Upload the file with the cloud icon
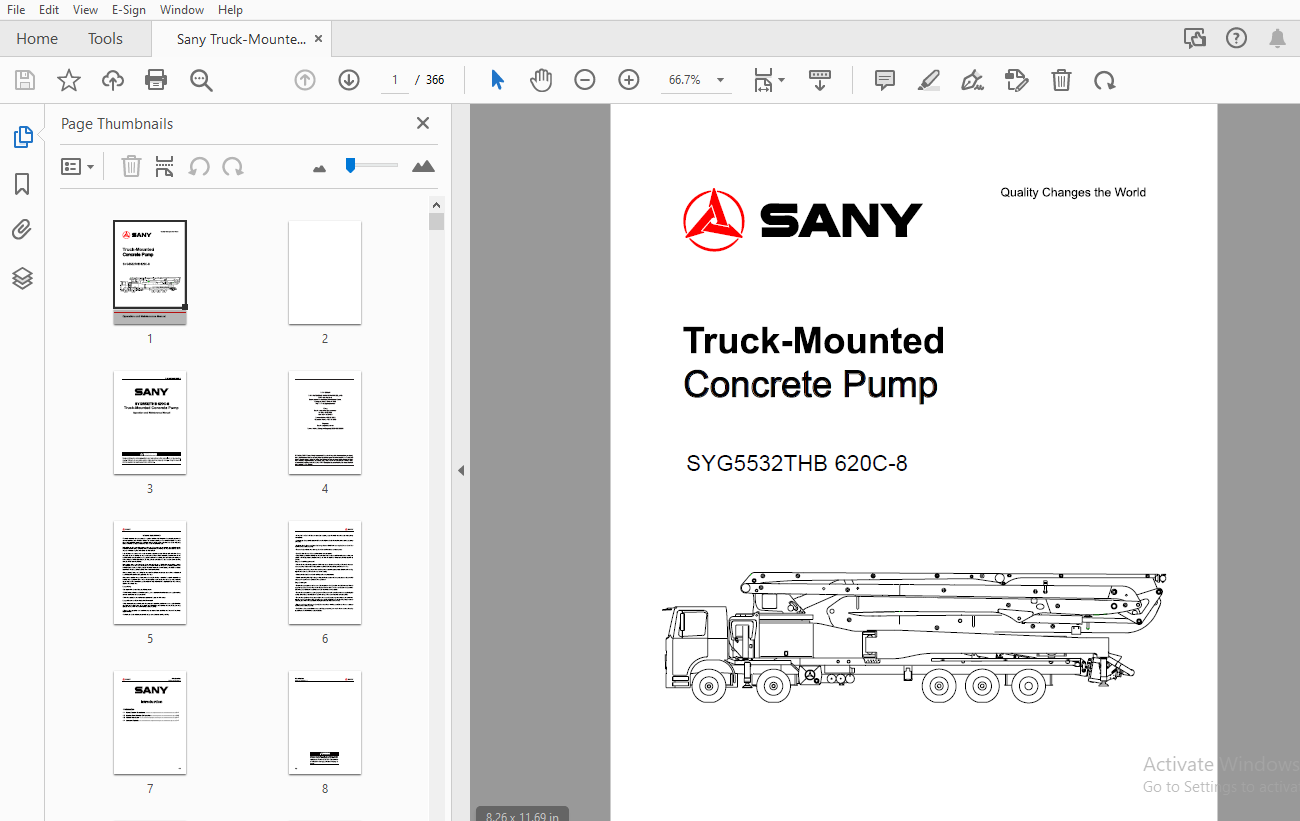 [x=113, y=80]
